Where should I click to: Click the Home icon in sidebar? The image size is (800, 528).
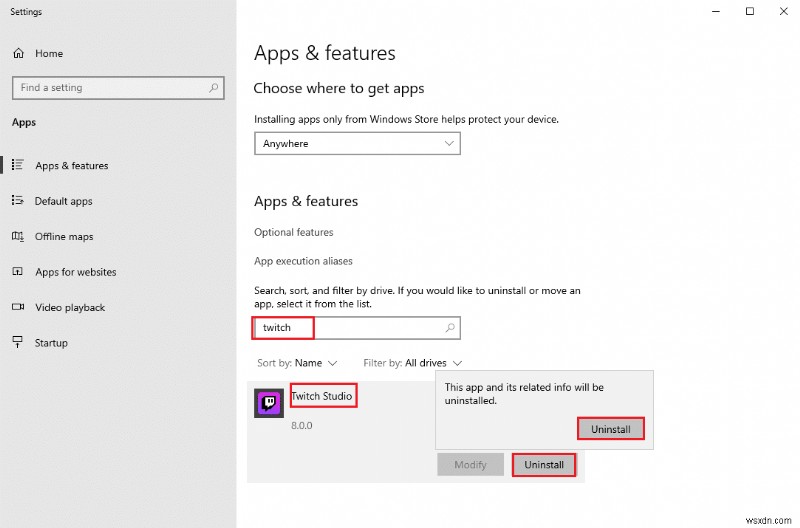(x=19, y=53)
